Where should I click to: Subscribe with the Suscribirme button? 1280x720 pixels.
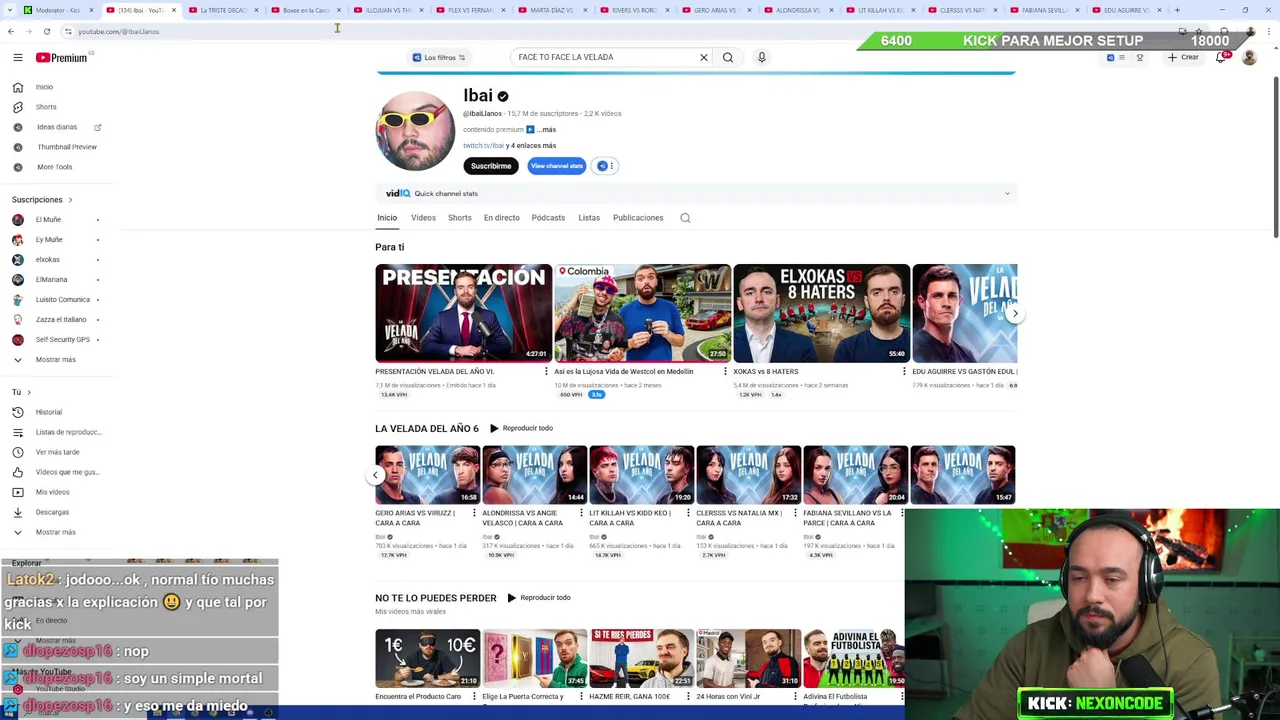[491, 166]
